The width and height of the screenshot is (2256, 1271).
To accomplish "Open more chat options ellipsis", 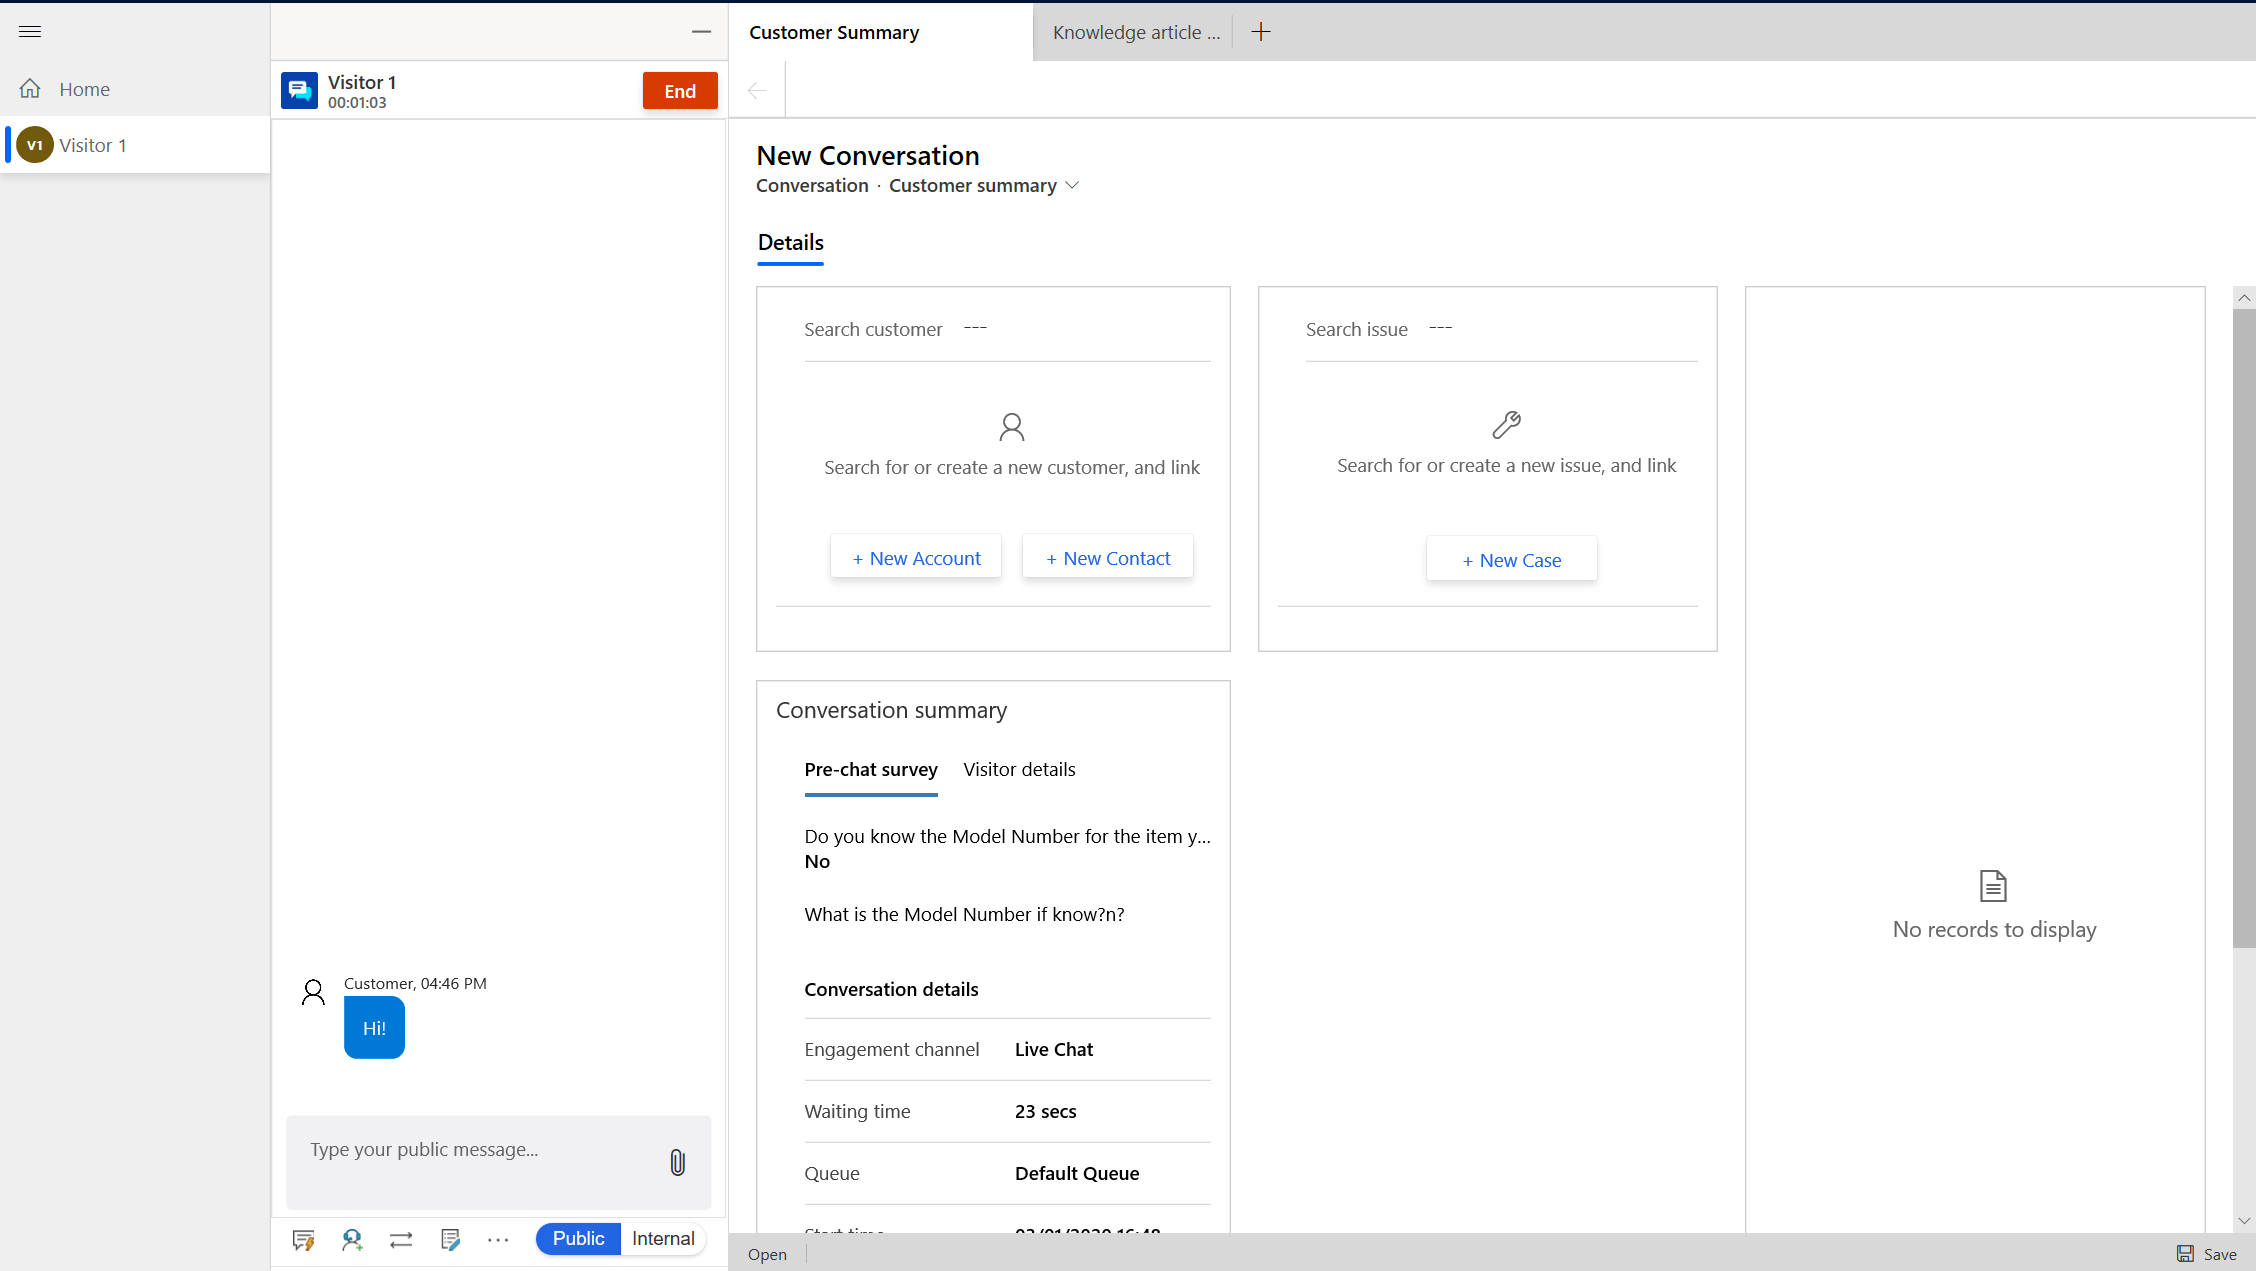I will click(498, 1240).
